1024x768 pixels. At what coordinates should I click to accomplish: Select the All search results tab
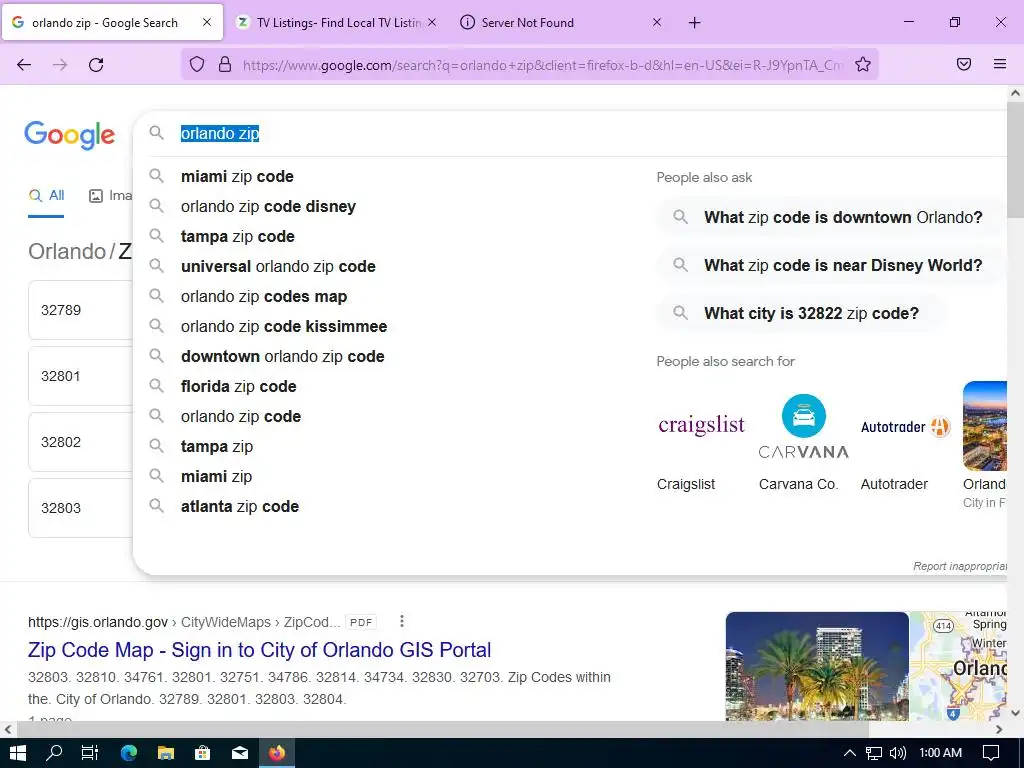pos(46,196)
